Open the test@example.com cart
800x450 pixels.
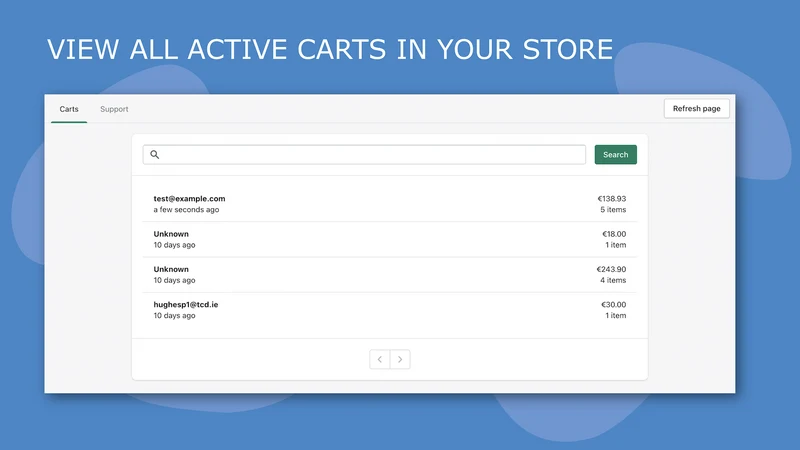390,204
